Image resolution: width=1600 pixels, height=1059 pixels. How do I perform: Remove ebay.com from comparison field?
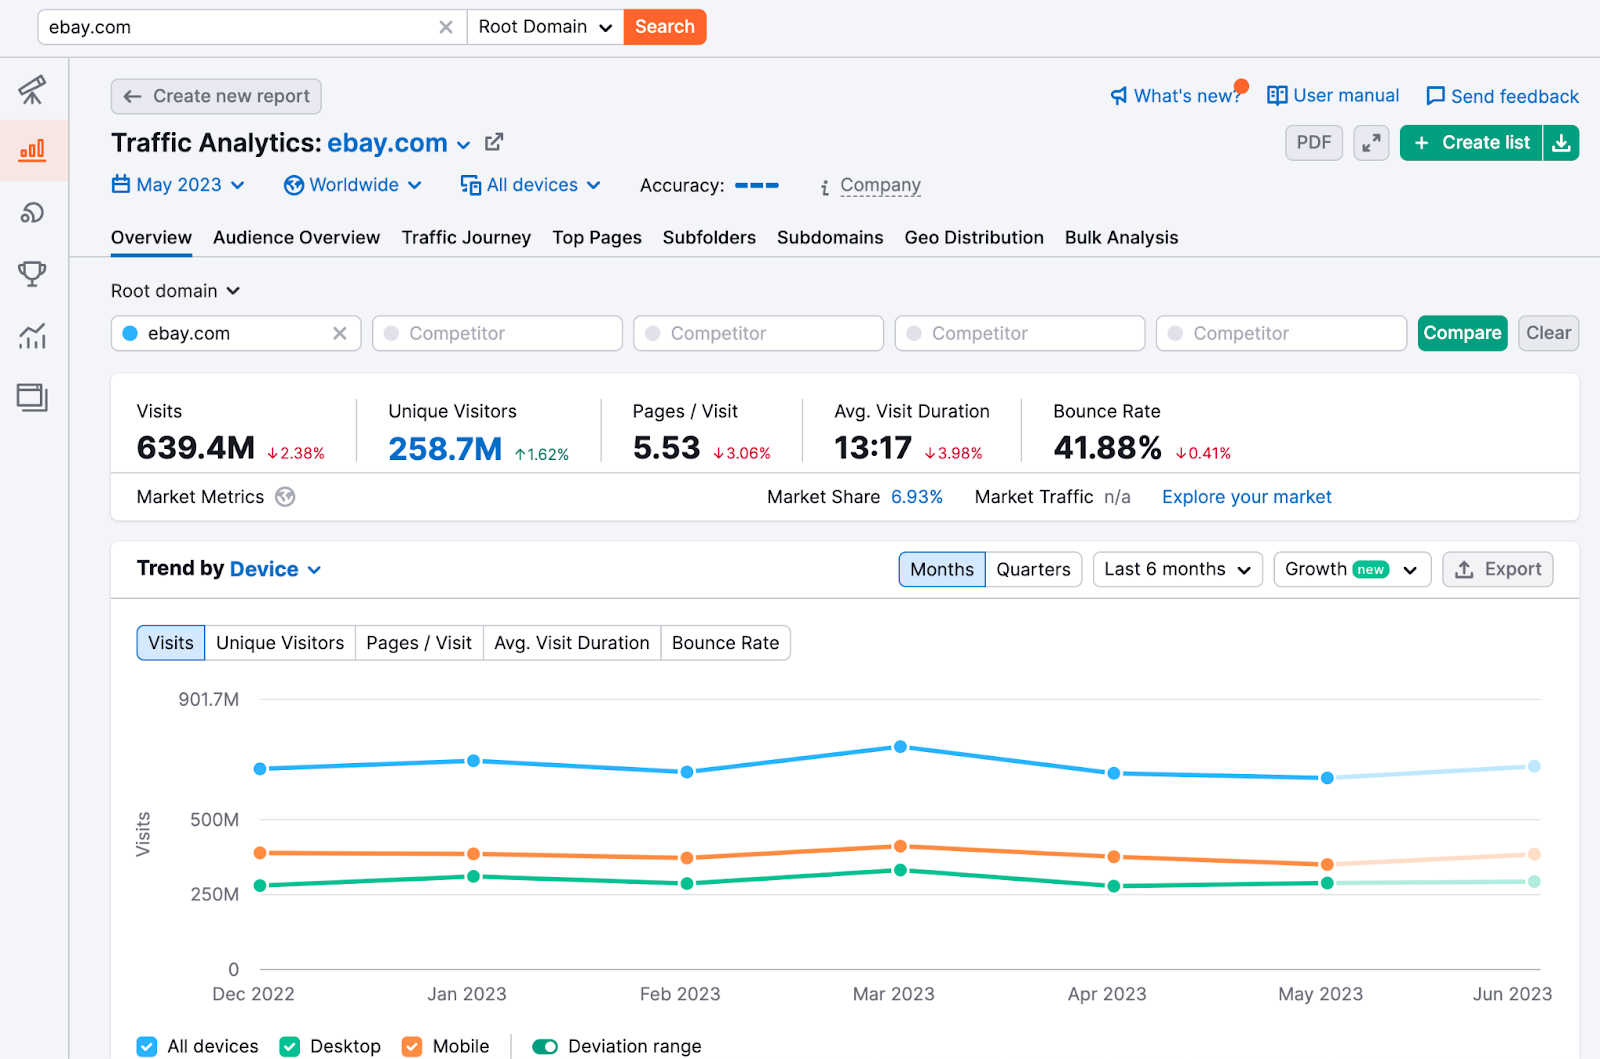(x=340, y=333)
